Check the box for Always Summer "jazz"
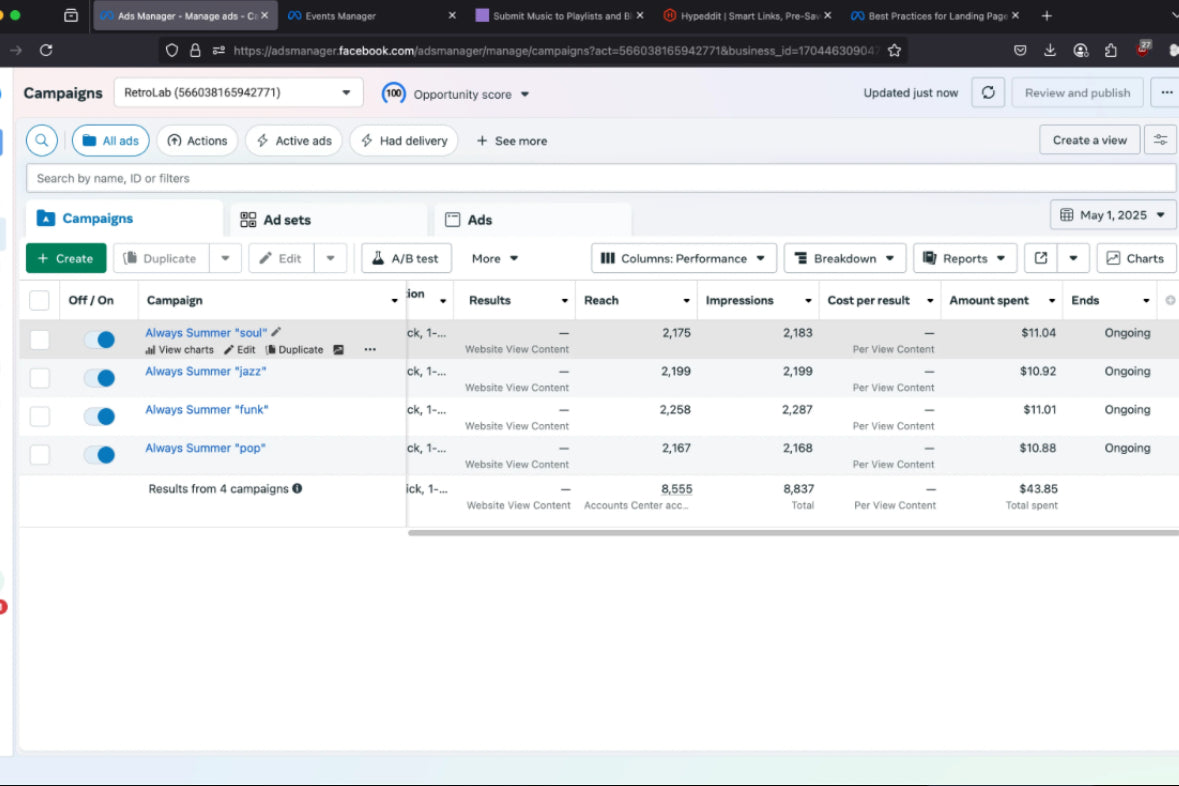 coord(40,378)
